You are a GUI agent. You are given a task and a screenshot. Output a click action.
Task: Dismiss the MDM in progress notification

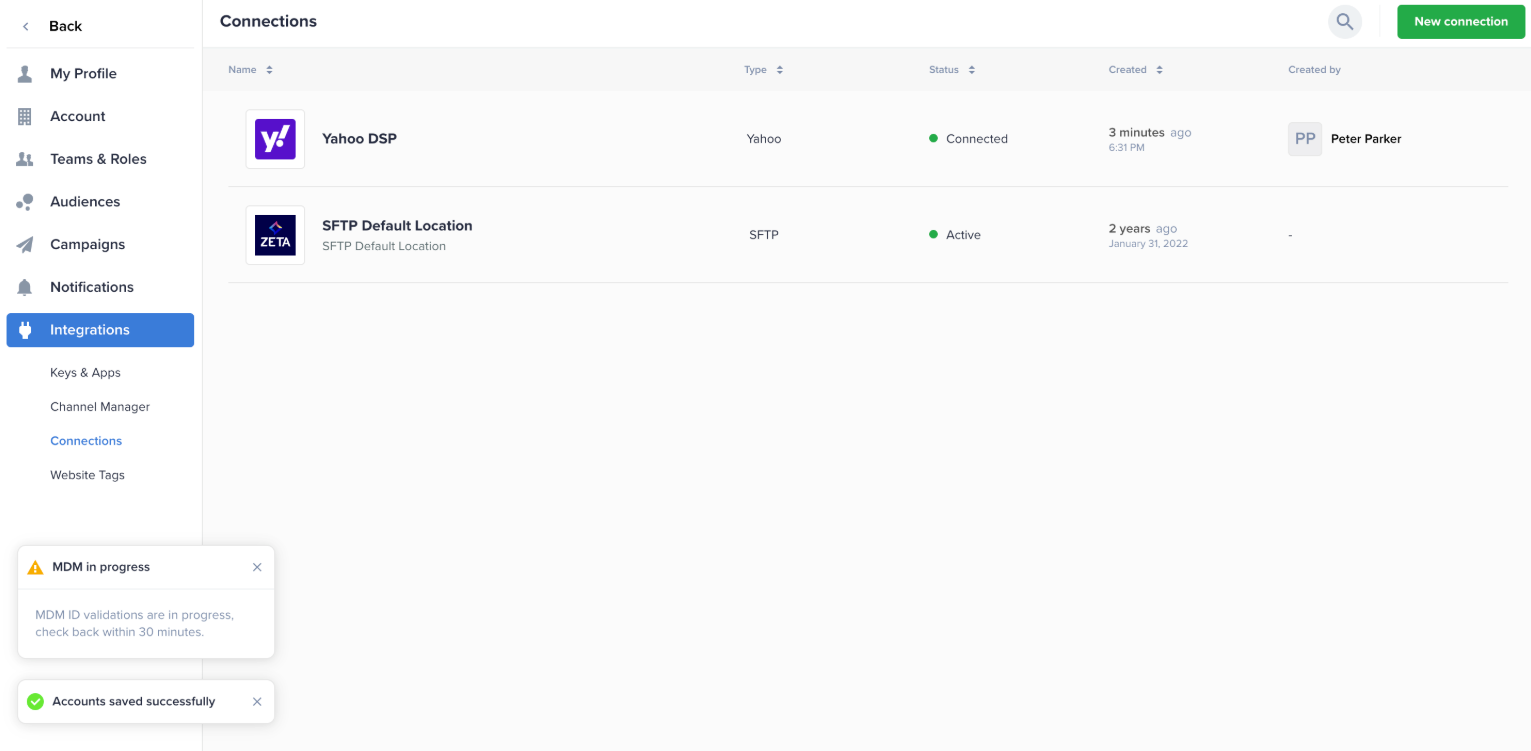click(x=257, y=567)
